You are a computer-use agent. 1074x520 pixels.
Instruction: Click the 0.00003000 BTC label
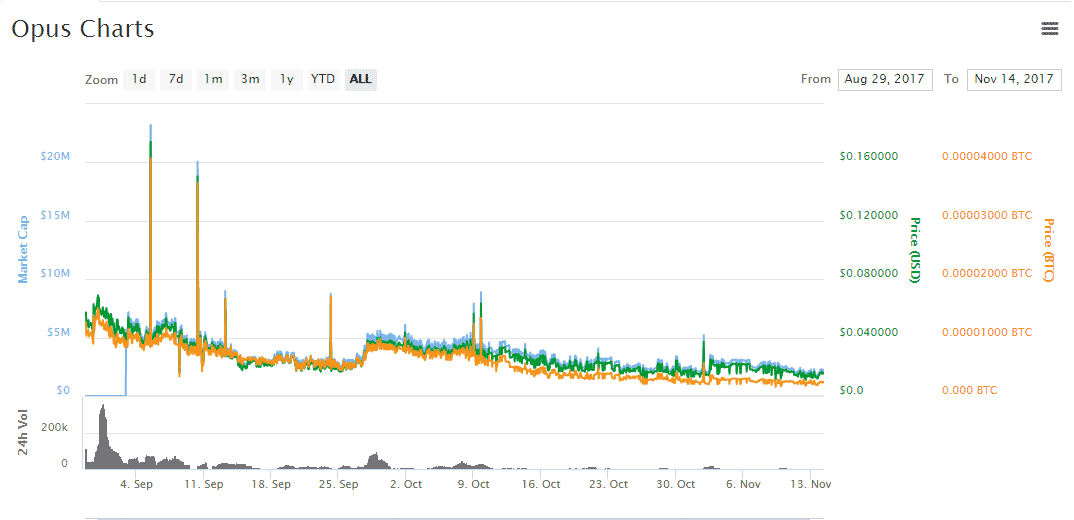(x=987, y=215)
